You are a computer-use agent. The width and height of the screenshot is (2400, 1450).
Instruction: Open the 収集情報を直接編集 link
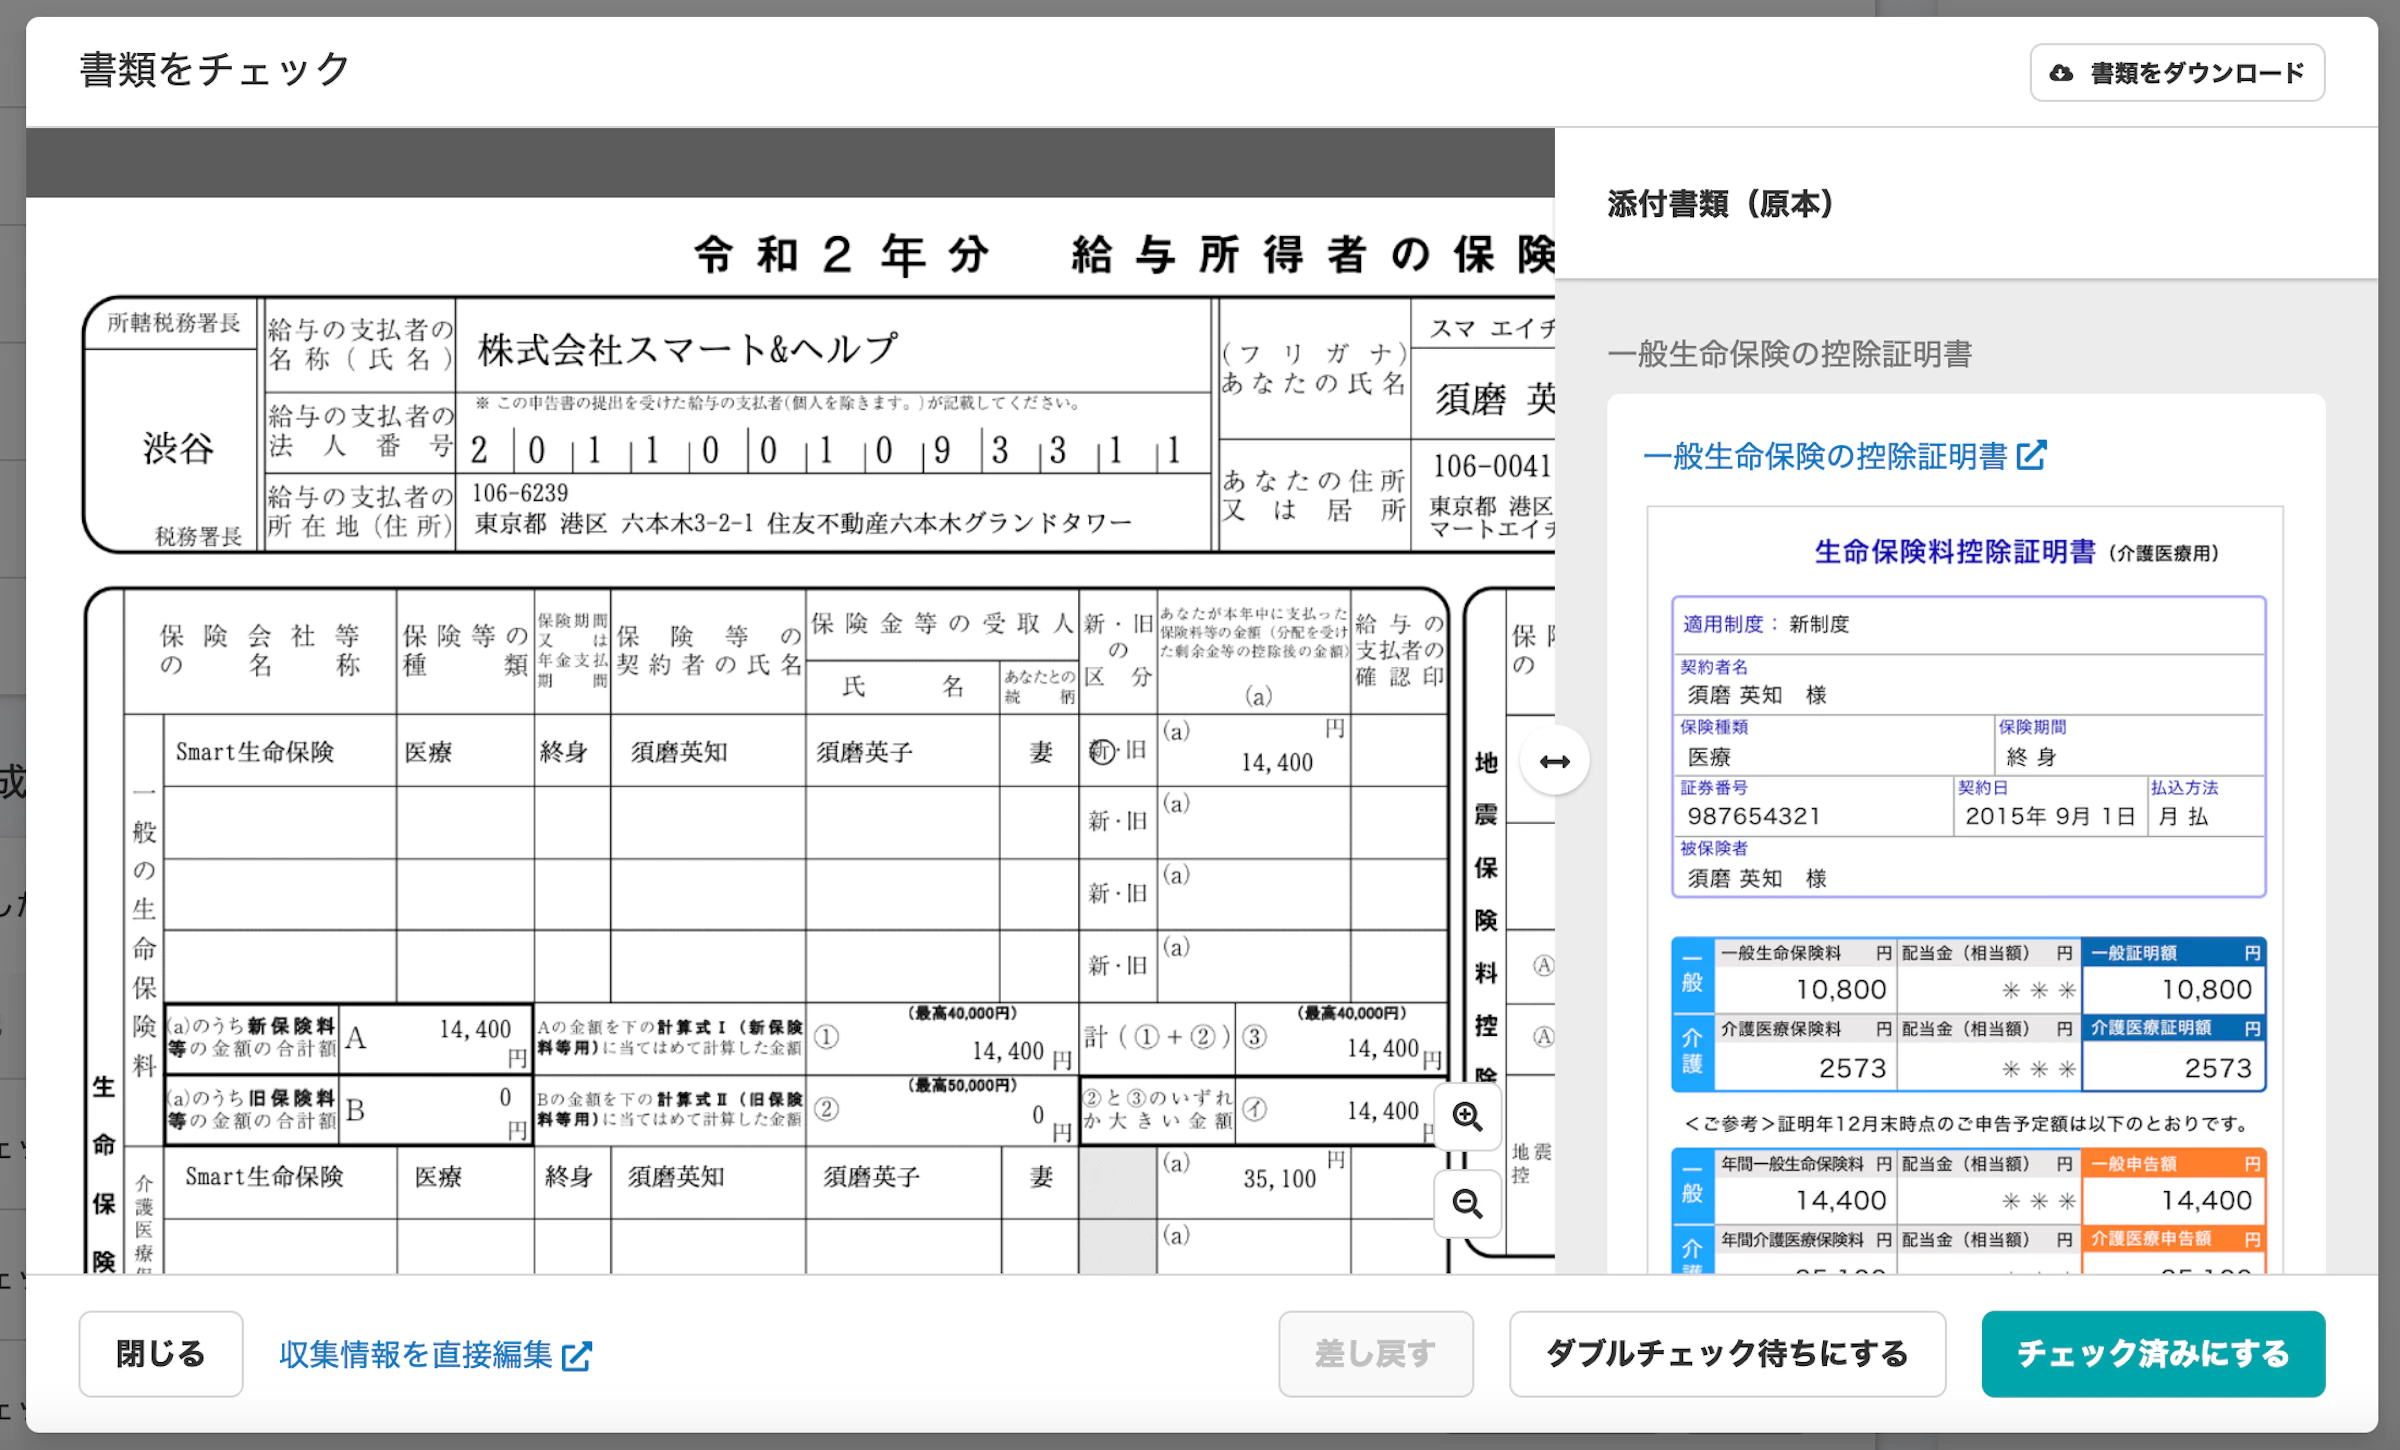(x=416, y=1356)
